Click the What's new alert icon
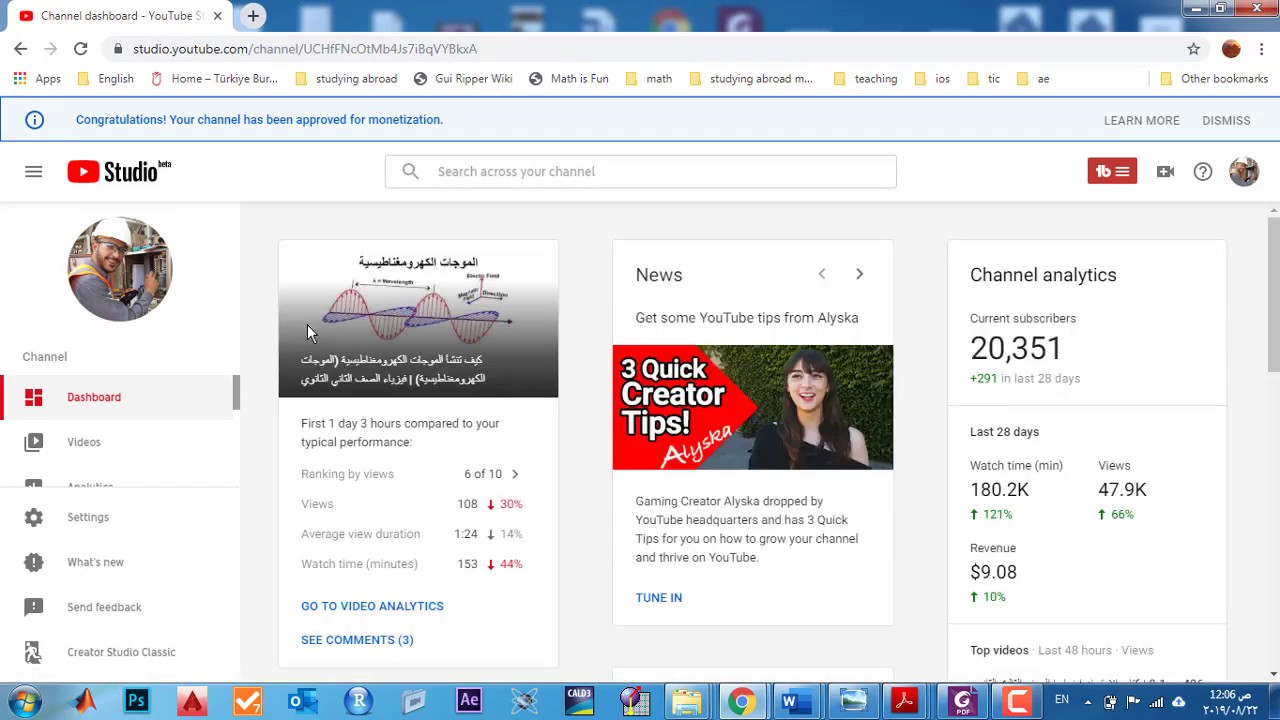 pos(34,562)
